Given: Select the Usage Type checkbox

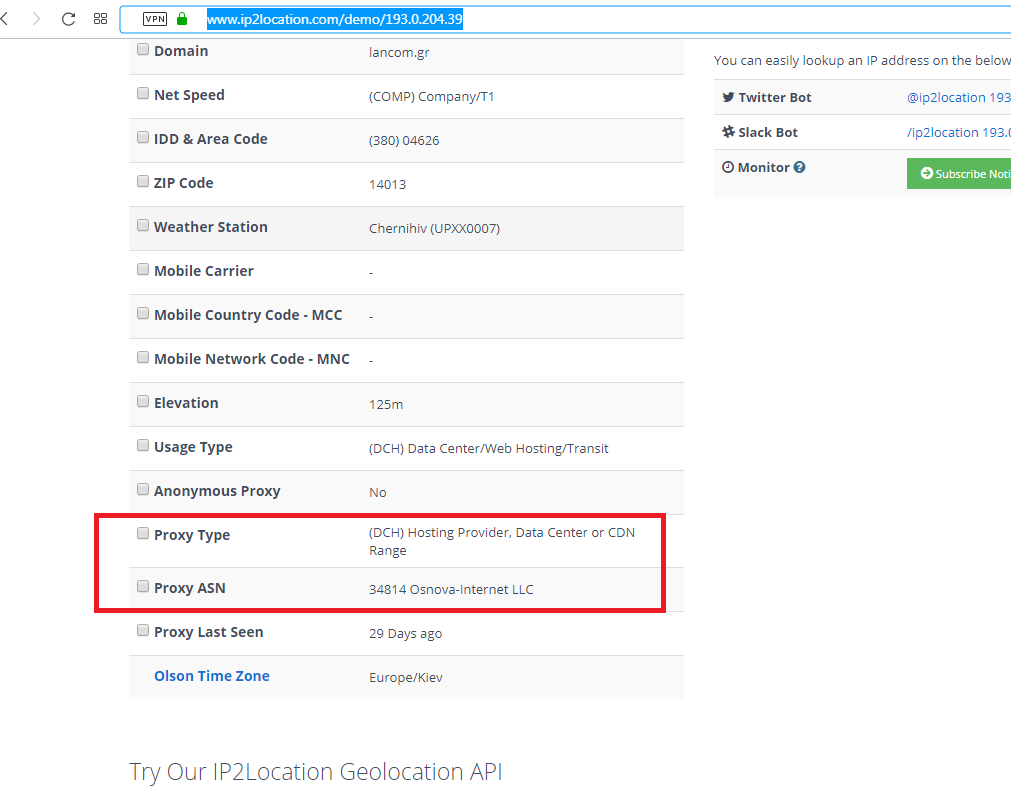Looking at the screenshot, I should [143, 446].
